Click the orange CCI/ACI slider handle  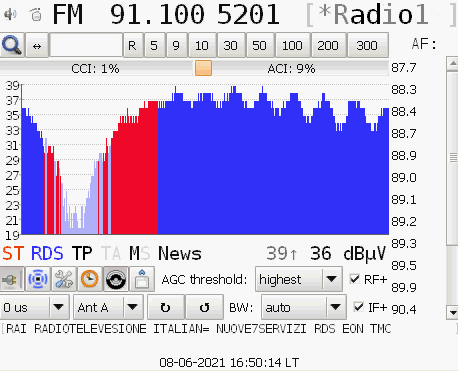pyautogui.click(x=203, y=68)
